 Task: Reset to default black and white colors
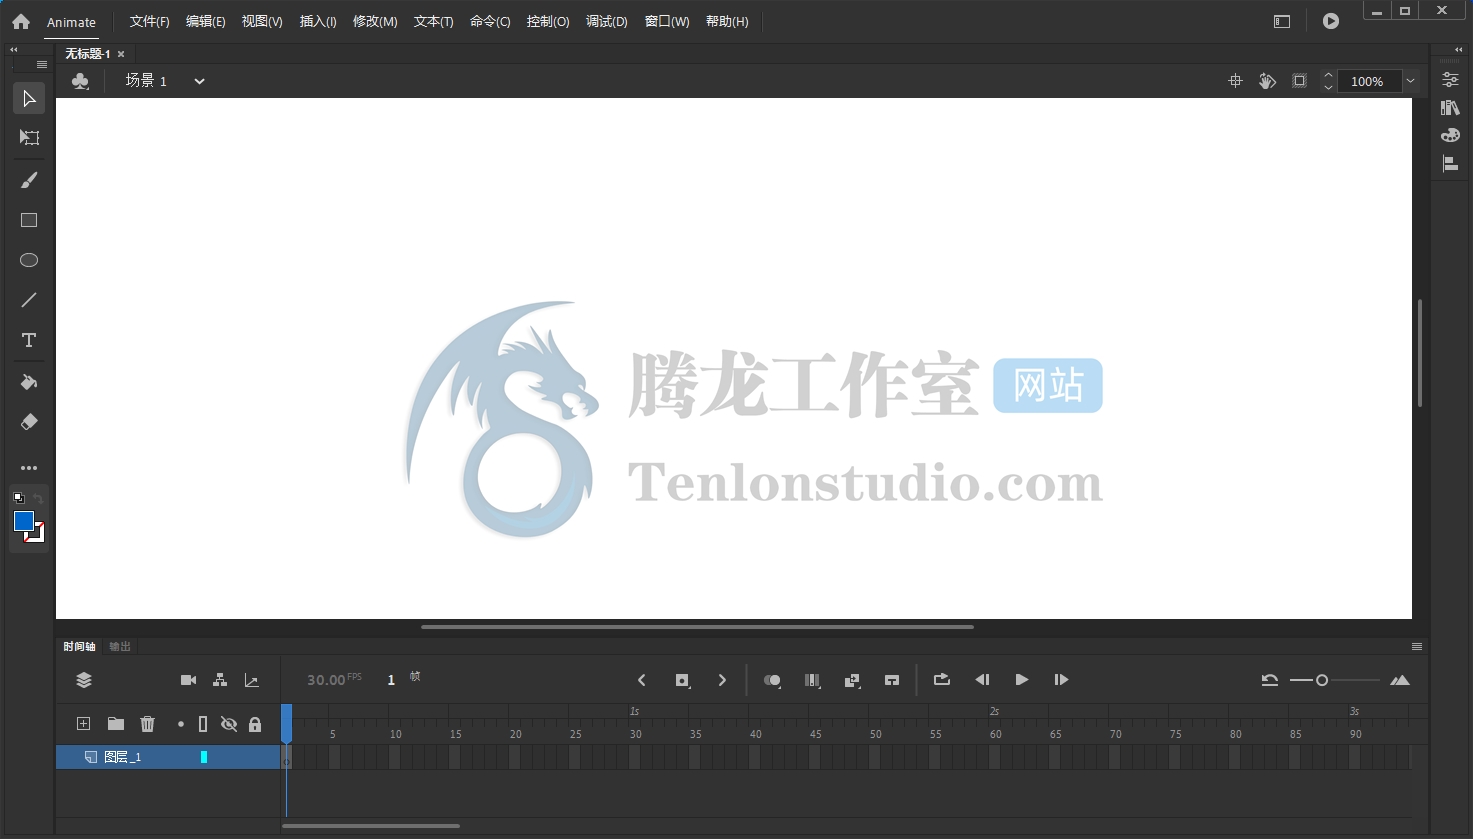tap(18, 498)
